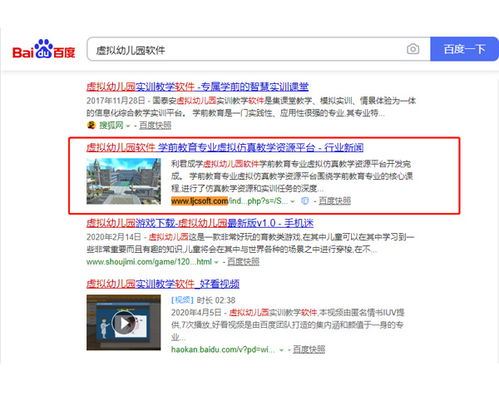Open 百度快照 for the ljcsoft result
The width and height of the screenshot is (499, 416).
(335, 201)
